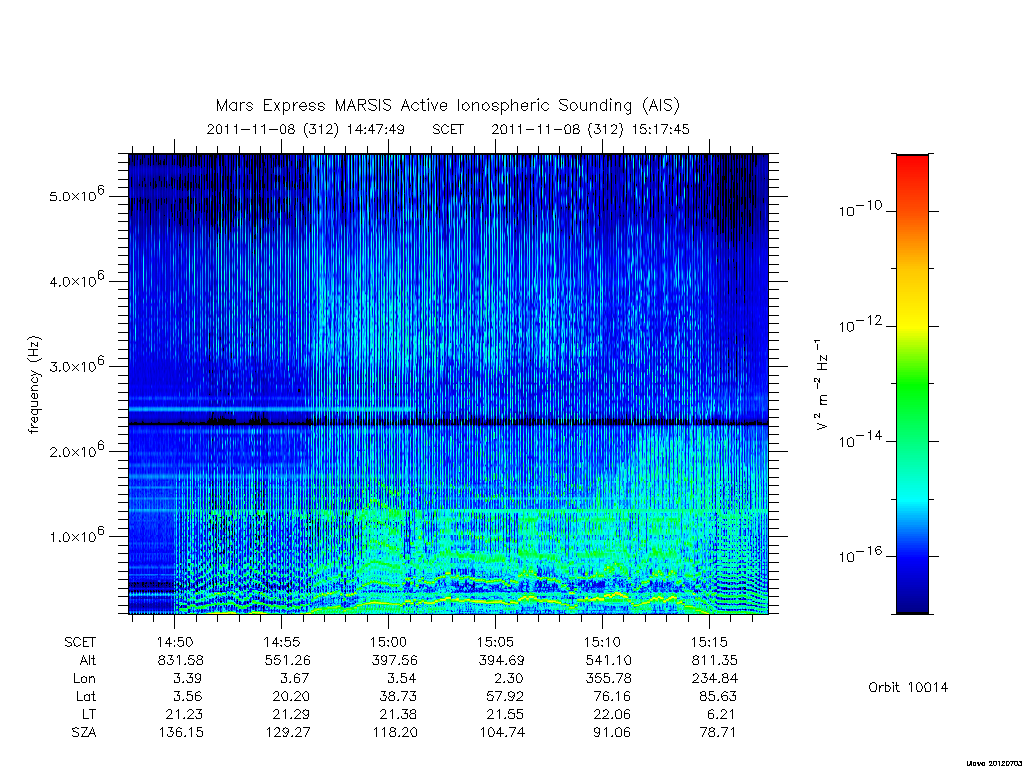The width and height of the screenshot is (1024, 768).
Task: Click altitude value 811.35
Action: (714, 660)
